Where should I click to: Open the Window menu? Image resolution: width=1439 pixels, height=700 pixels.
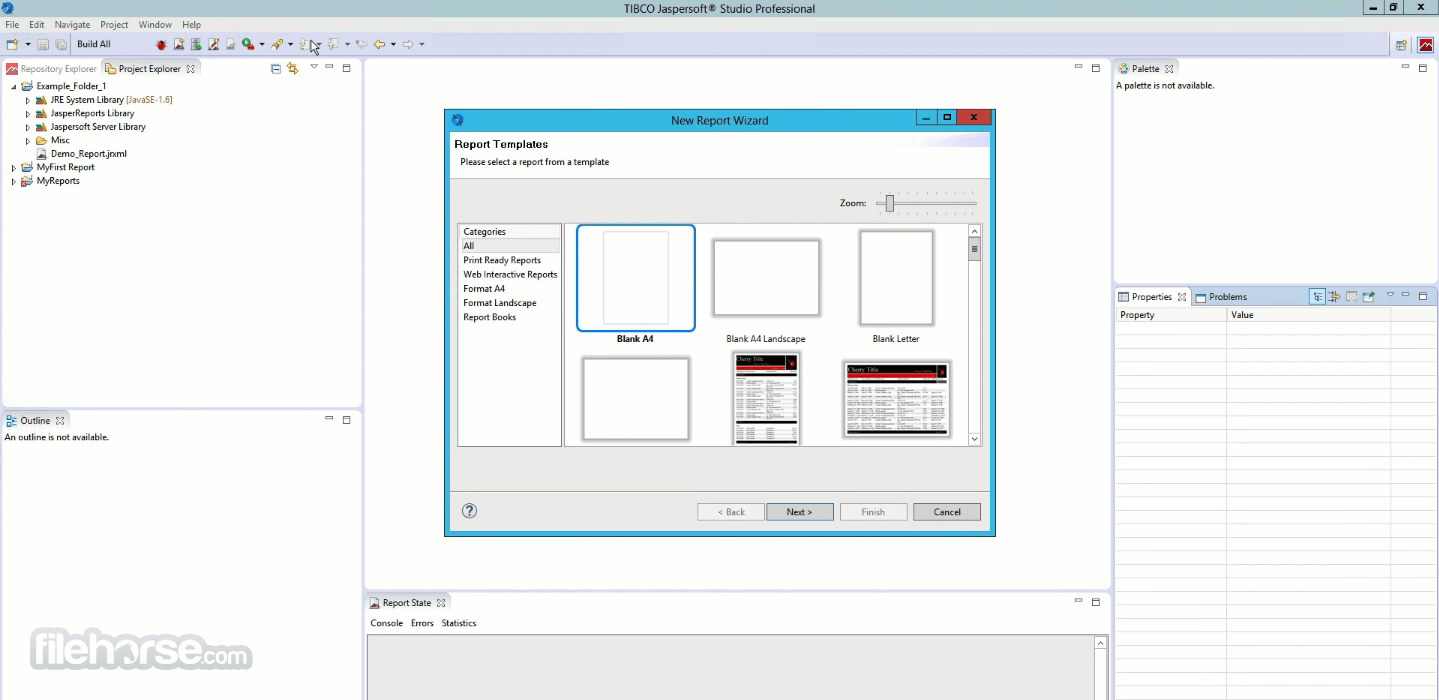(x=155, y=24)
